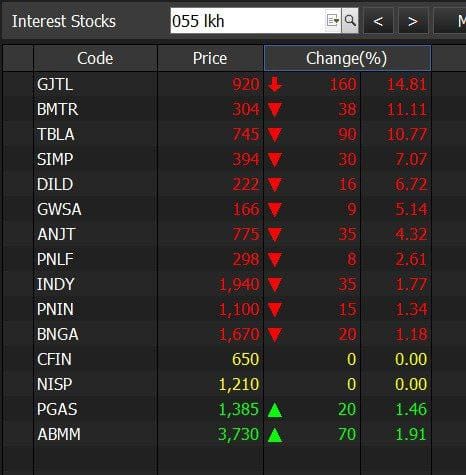This screenshot has width=466, height=475.
Task: Click the down arrow icon for GJTL
Action: (x=275, y=84)
